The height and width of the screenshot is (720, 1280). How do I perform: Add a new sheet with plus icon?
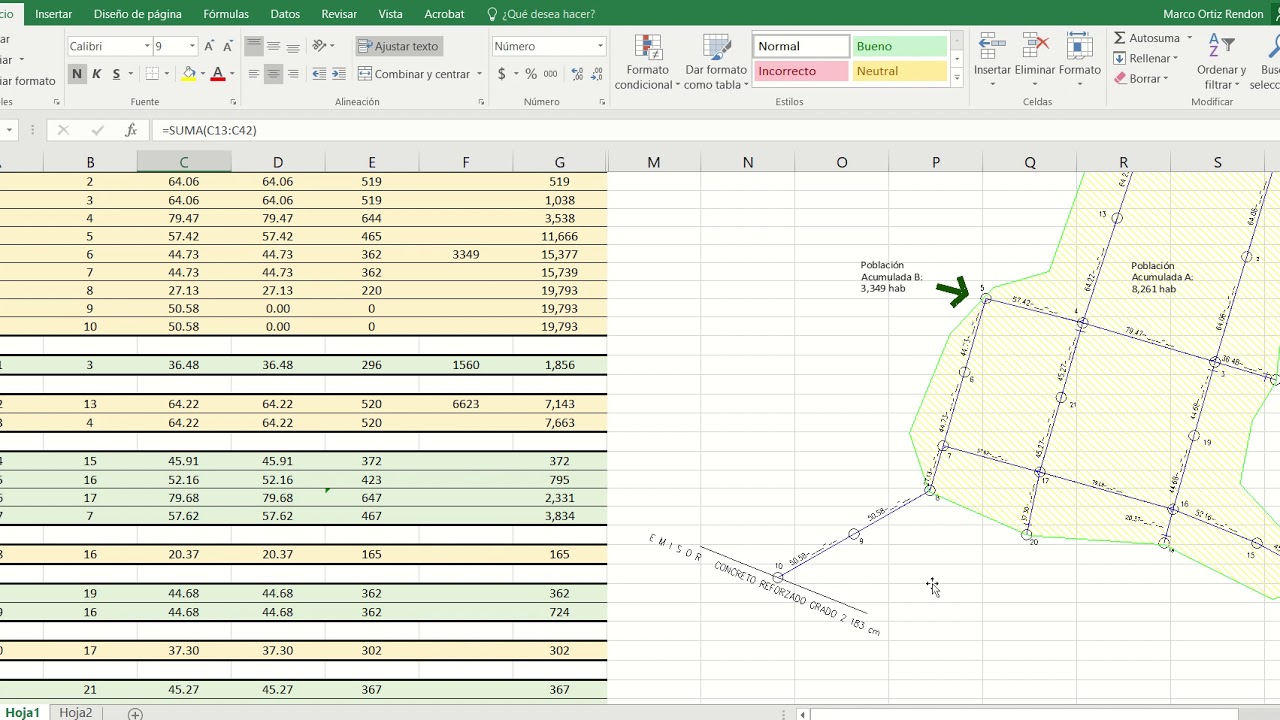[x=135, y=713]
